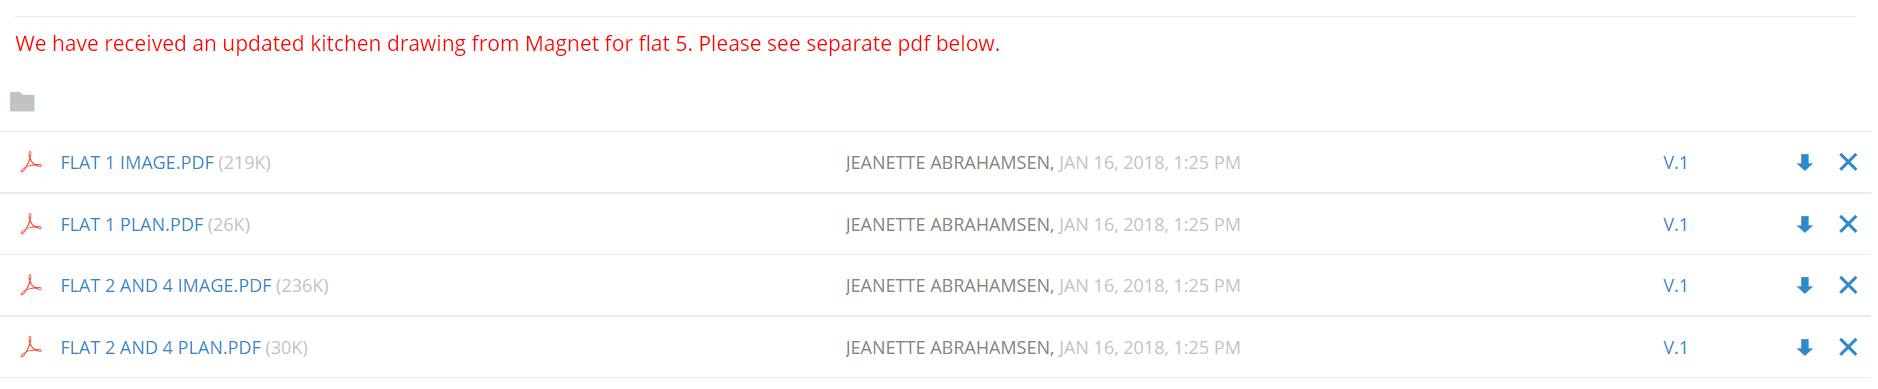Screen dimensions: 1878x389
Task: Open the FLAT 1 IMAGE.PDF link
Action: pos(137,162)
